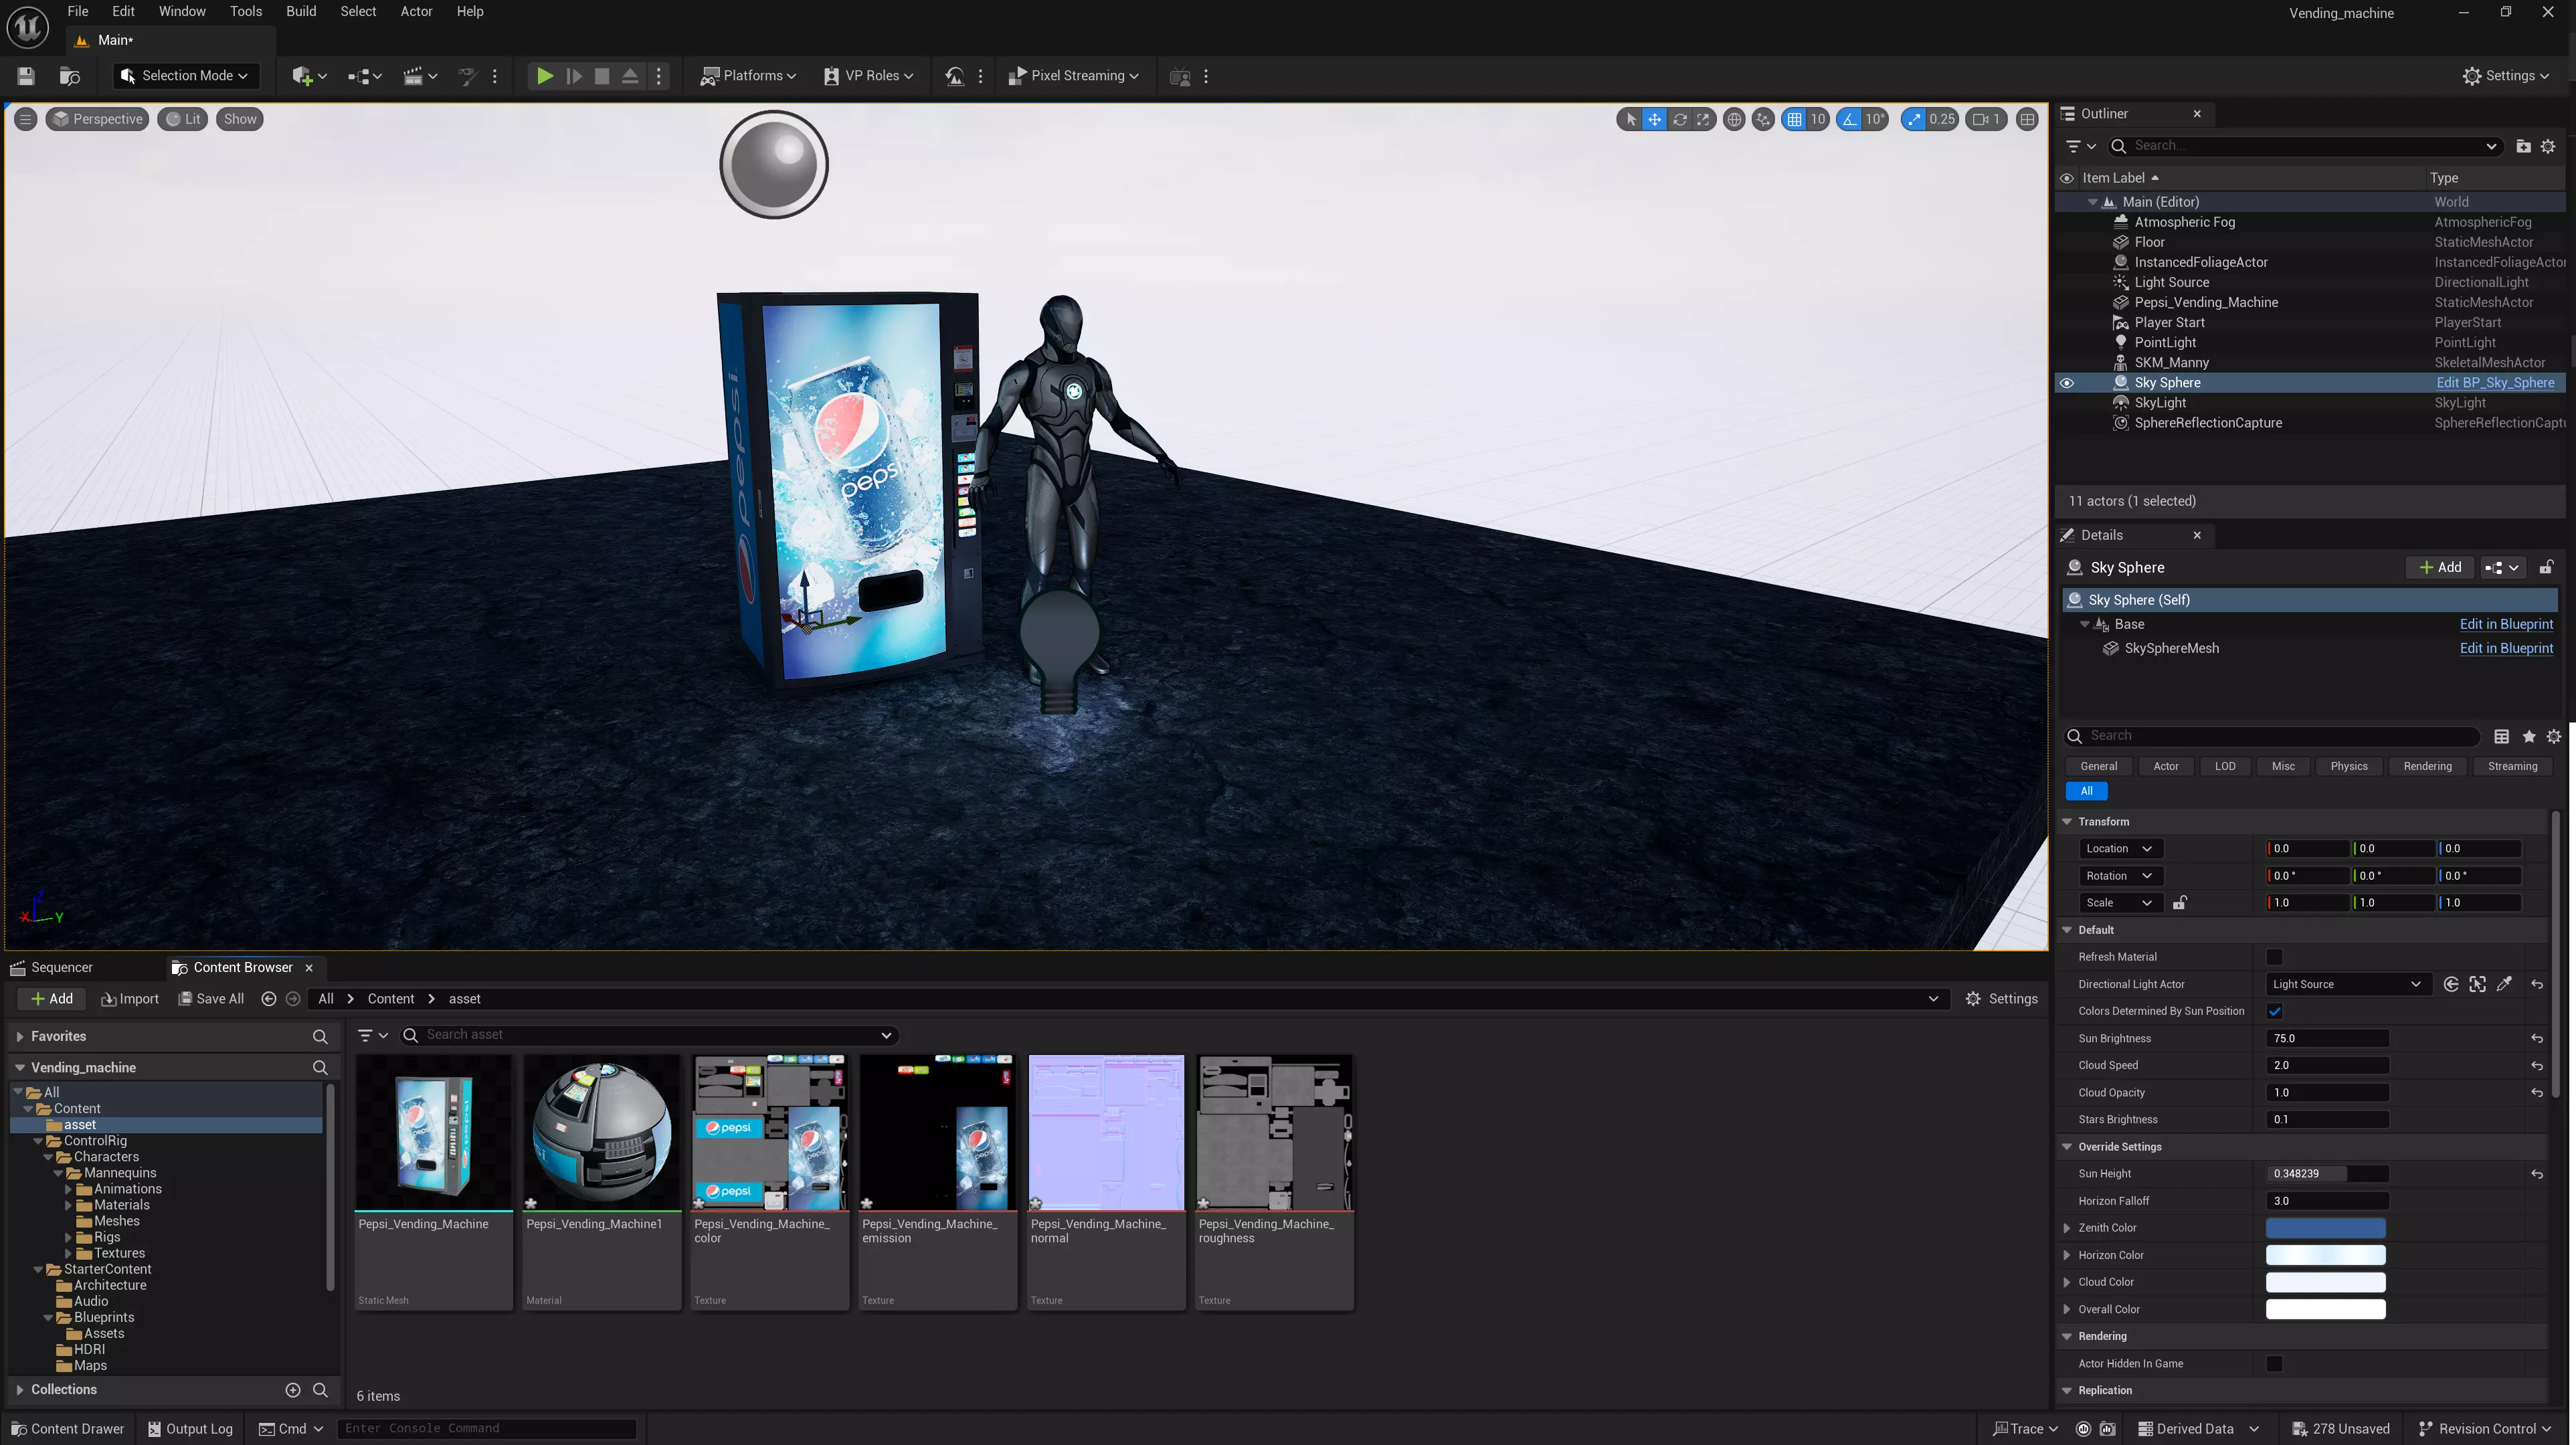The height and width of the screenshot is (1445, 2576).
Task: Click the Stop playback icon
Action: coord(602,76)
